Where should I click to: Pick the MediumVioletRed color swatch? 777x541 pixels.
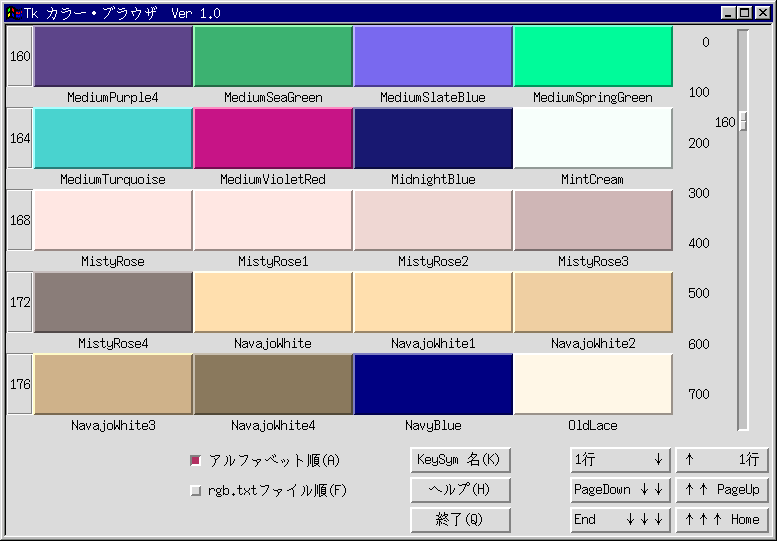273,139
